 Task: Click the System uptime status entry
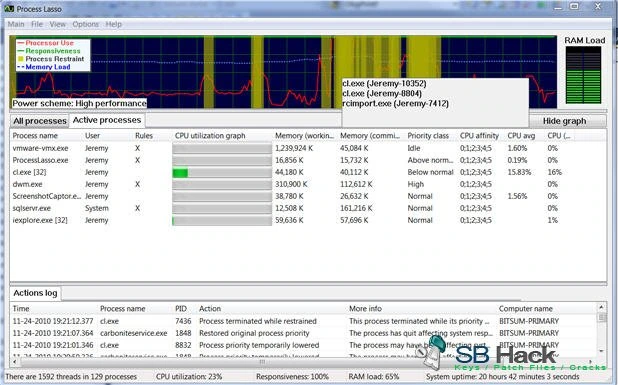coord(503,377)
